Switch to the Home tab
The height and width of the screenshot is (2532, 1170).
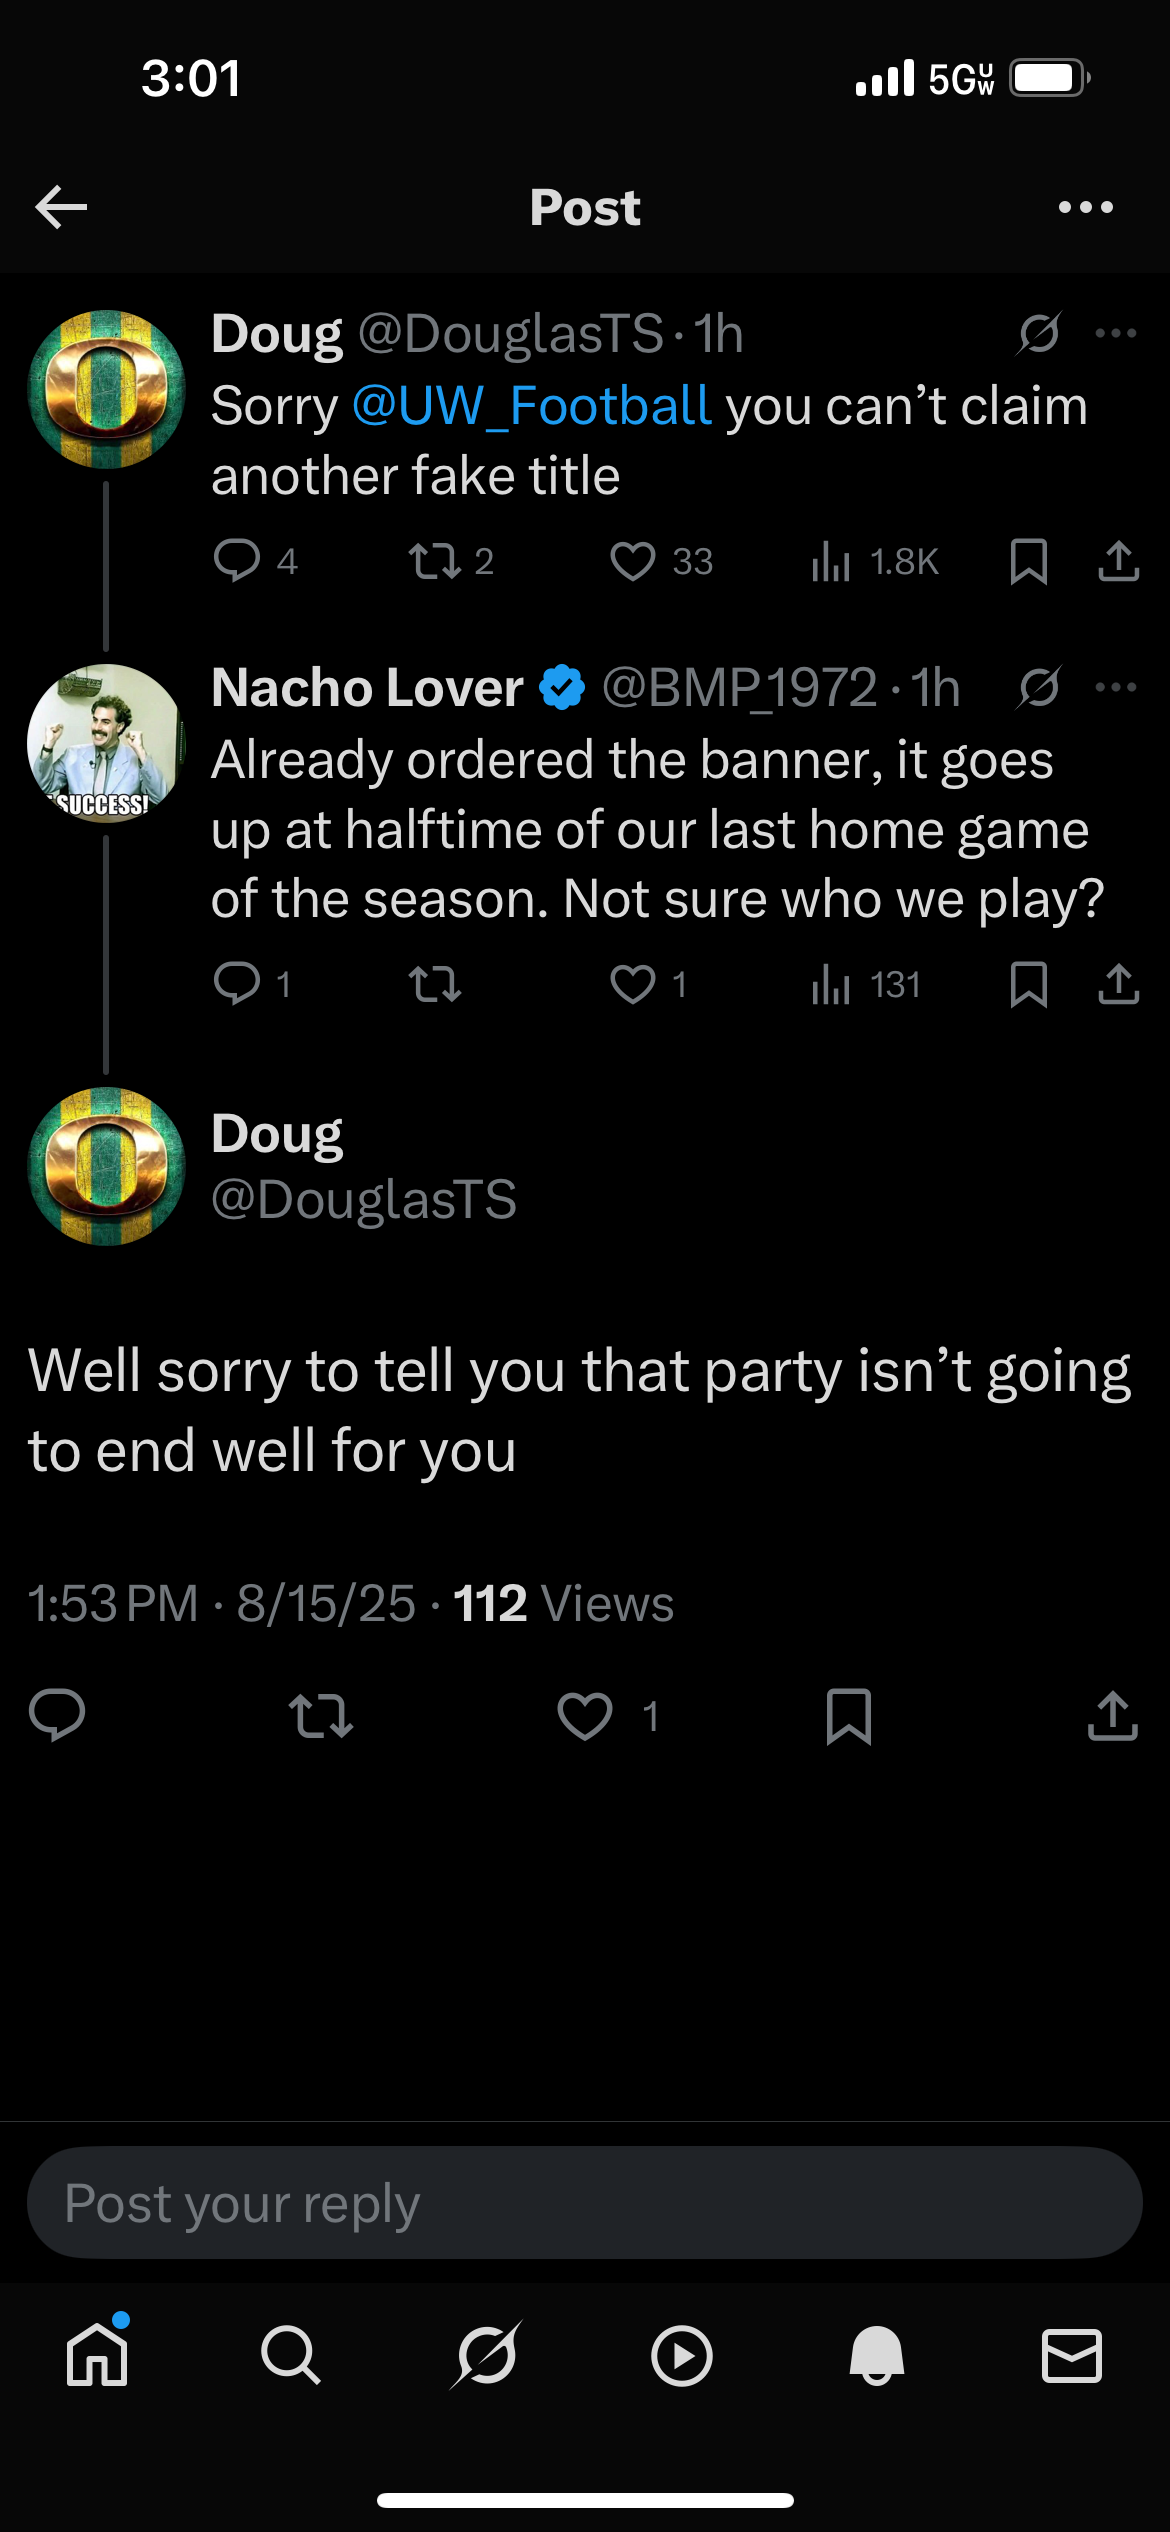pos(97,2356)
